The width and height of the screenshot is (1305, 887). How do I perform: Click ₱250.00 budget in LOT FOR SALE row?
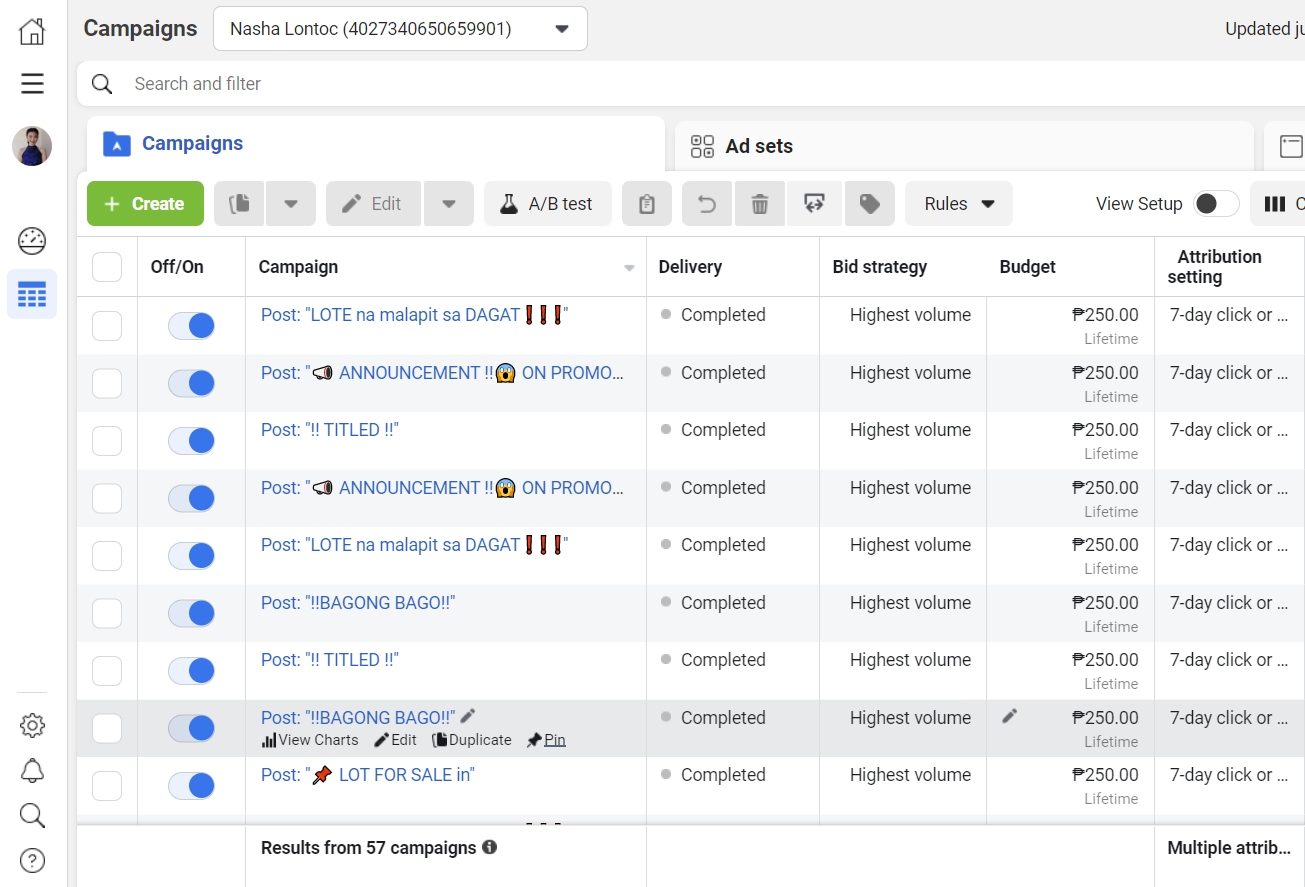pos(1105,775)
